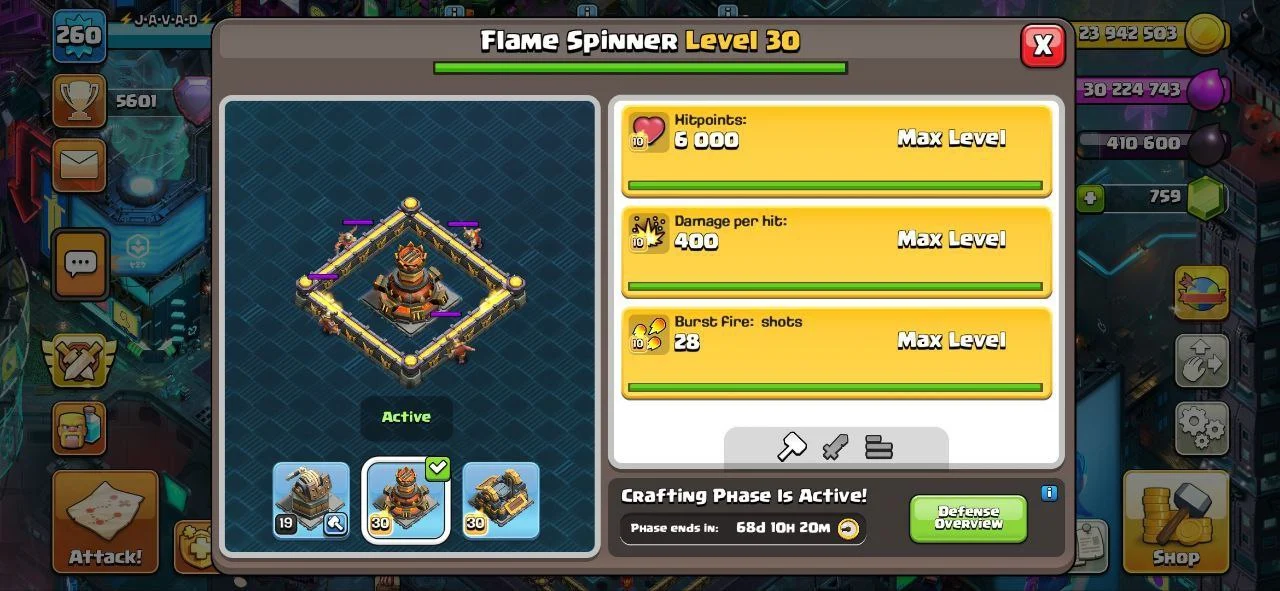Add gems with the green plus
Screen dimensions: 1280x591
tap(1090, 198)
